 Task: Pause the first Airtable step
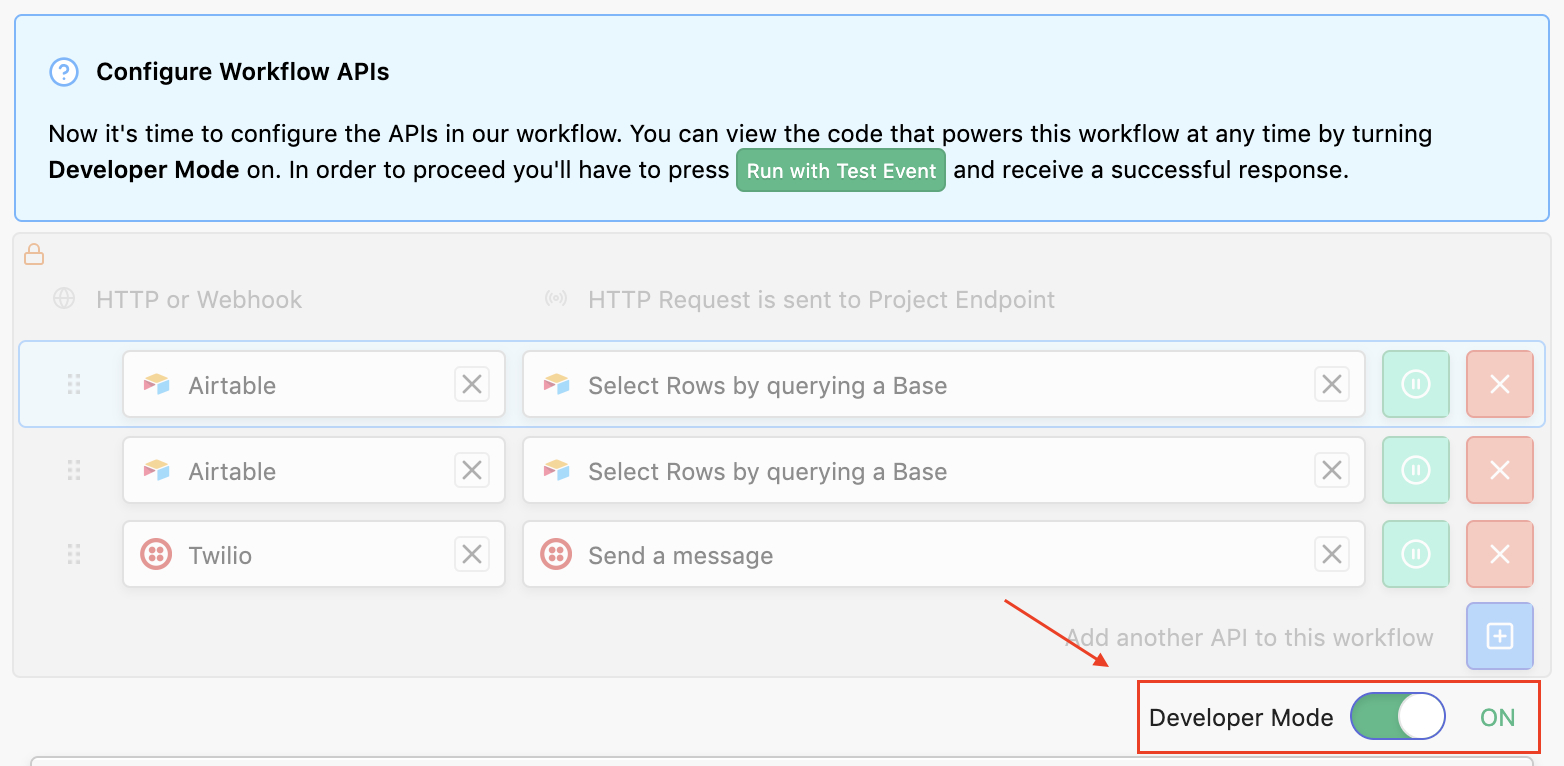pyautogui.click(x=1415, y=384)
